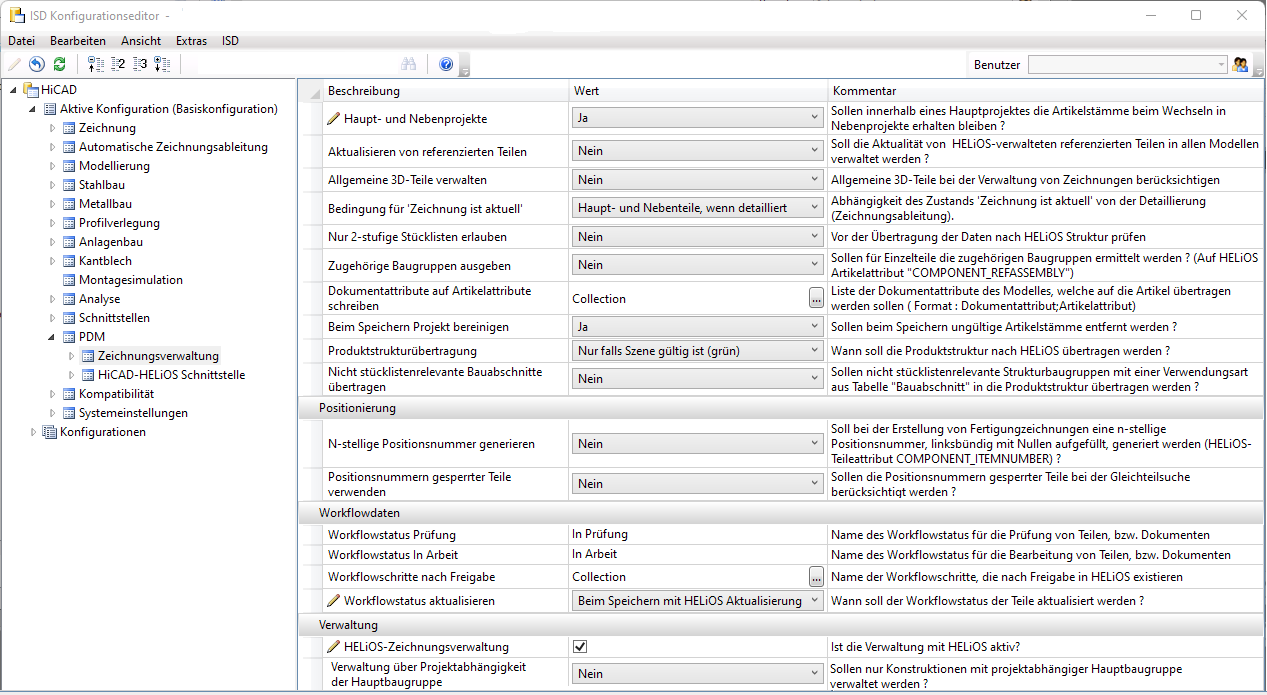Open help via the blue question mark icon
This screenshot has width=1267, height=695.
point(446,64)
